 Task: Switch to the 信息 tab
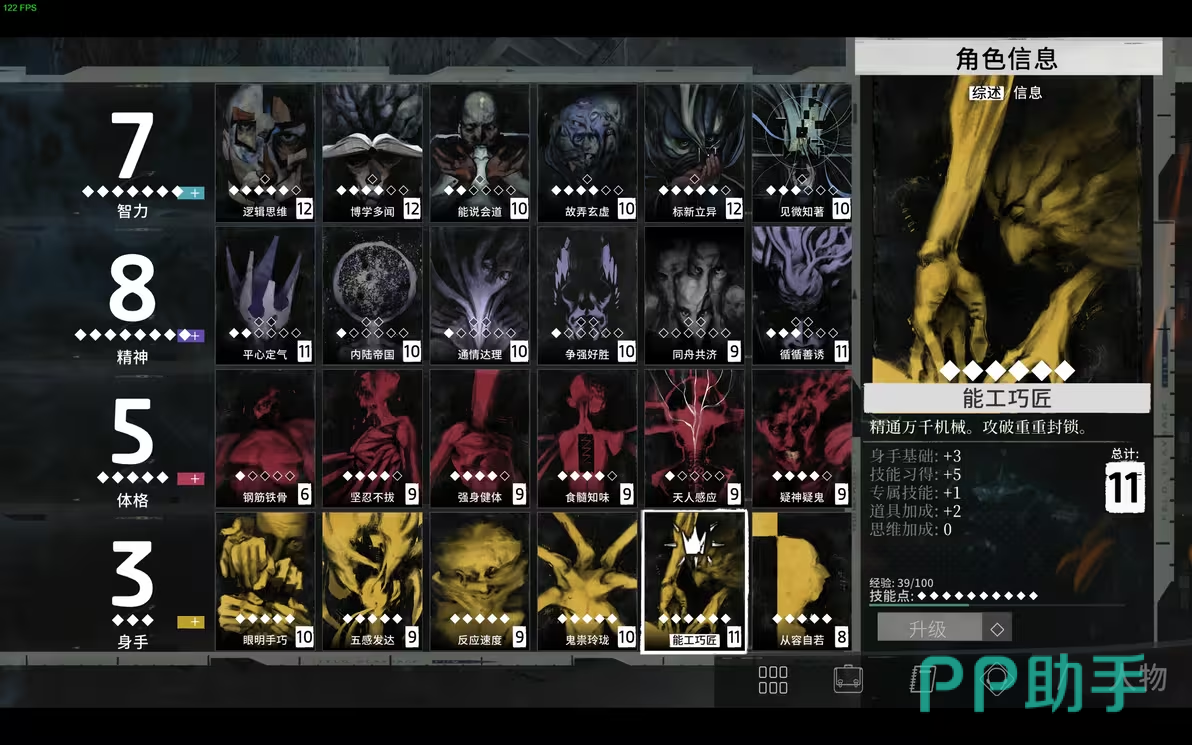(1028, 93)
